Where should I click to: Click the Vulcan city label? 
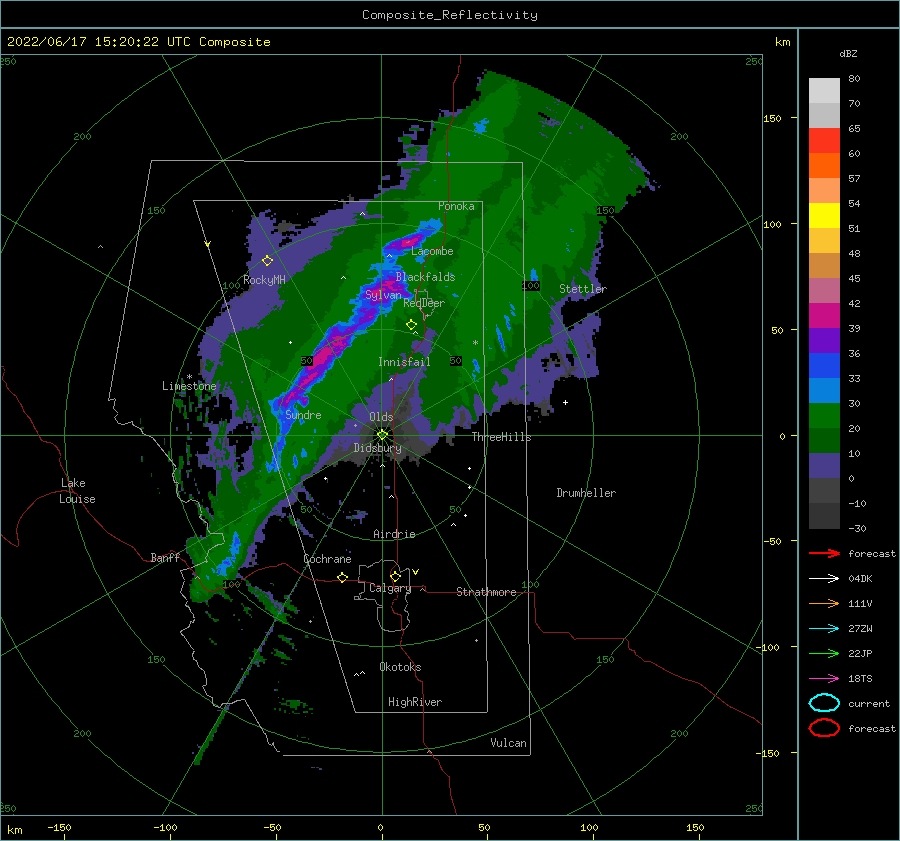click(x=509, y=743)
